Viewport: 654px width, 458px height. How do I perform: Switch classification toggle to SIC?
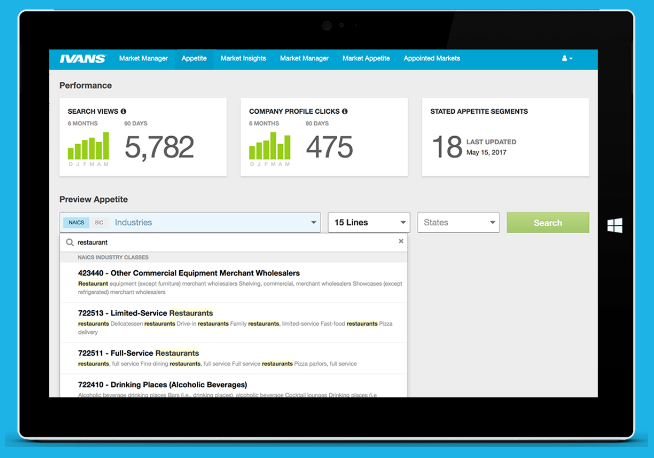(99, 222)
